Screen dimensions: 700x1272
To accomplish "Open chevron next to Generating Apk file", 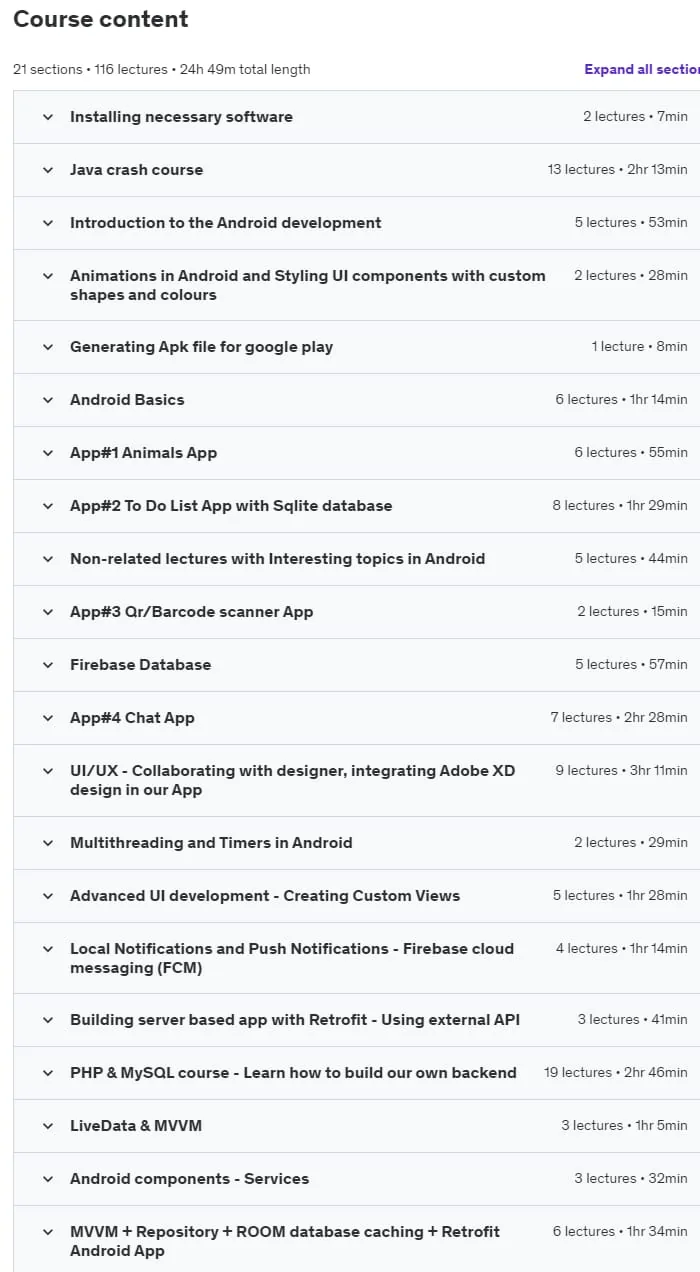I will coord(47,347).
